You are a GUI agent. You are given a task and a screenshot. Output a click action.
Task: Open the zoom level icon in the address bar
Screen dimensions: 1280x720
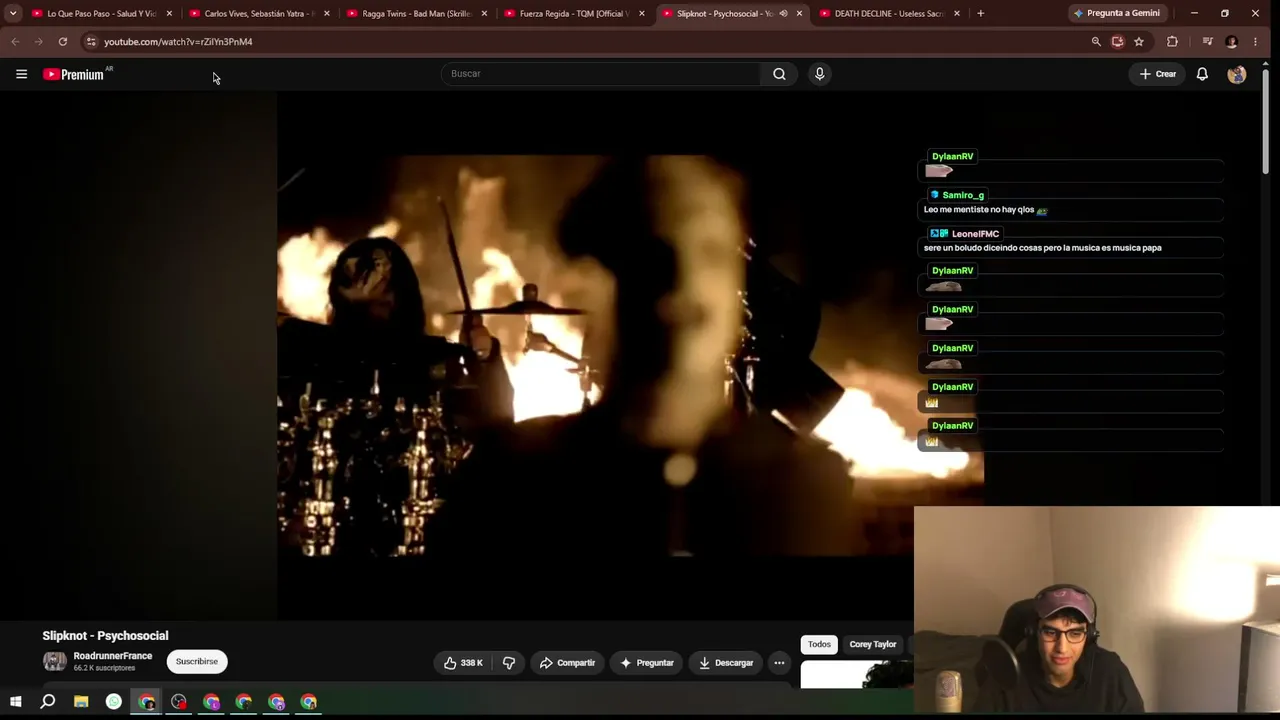[x=1096, y=42]
